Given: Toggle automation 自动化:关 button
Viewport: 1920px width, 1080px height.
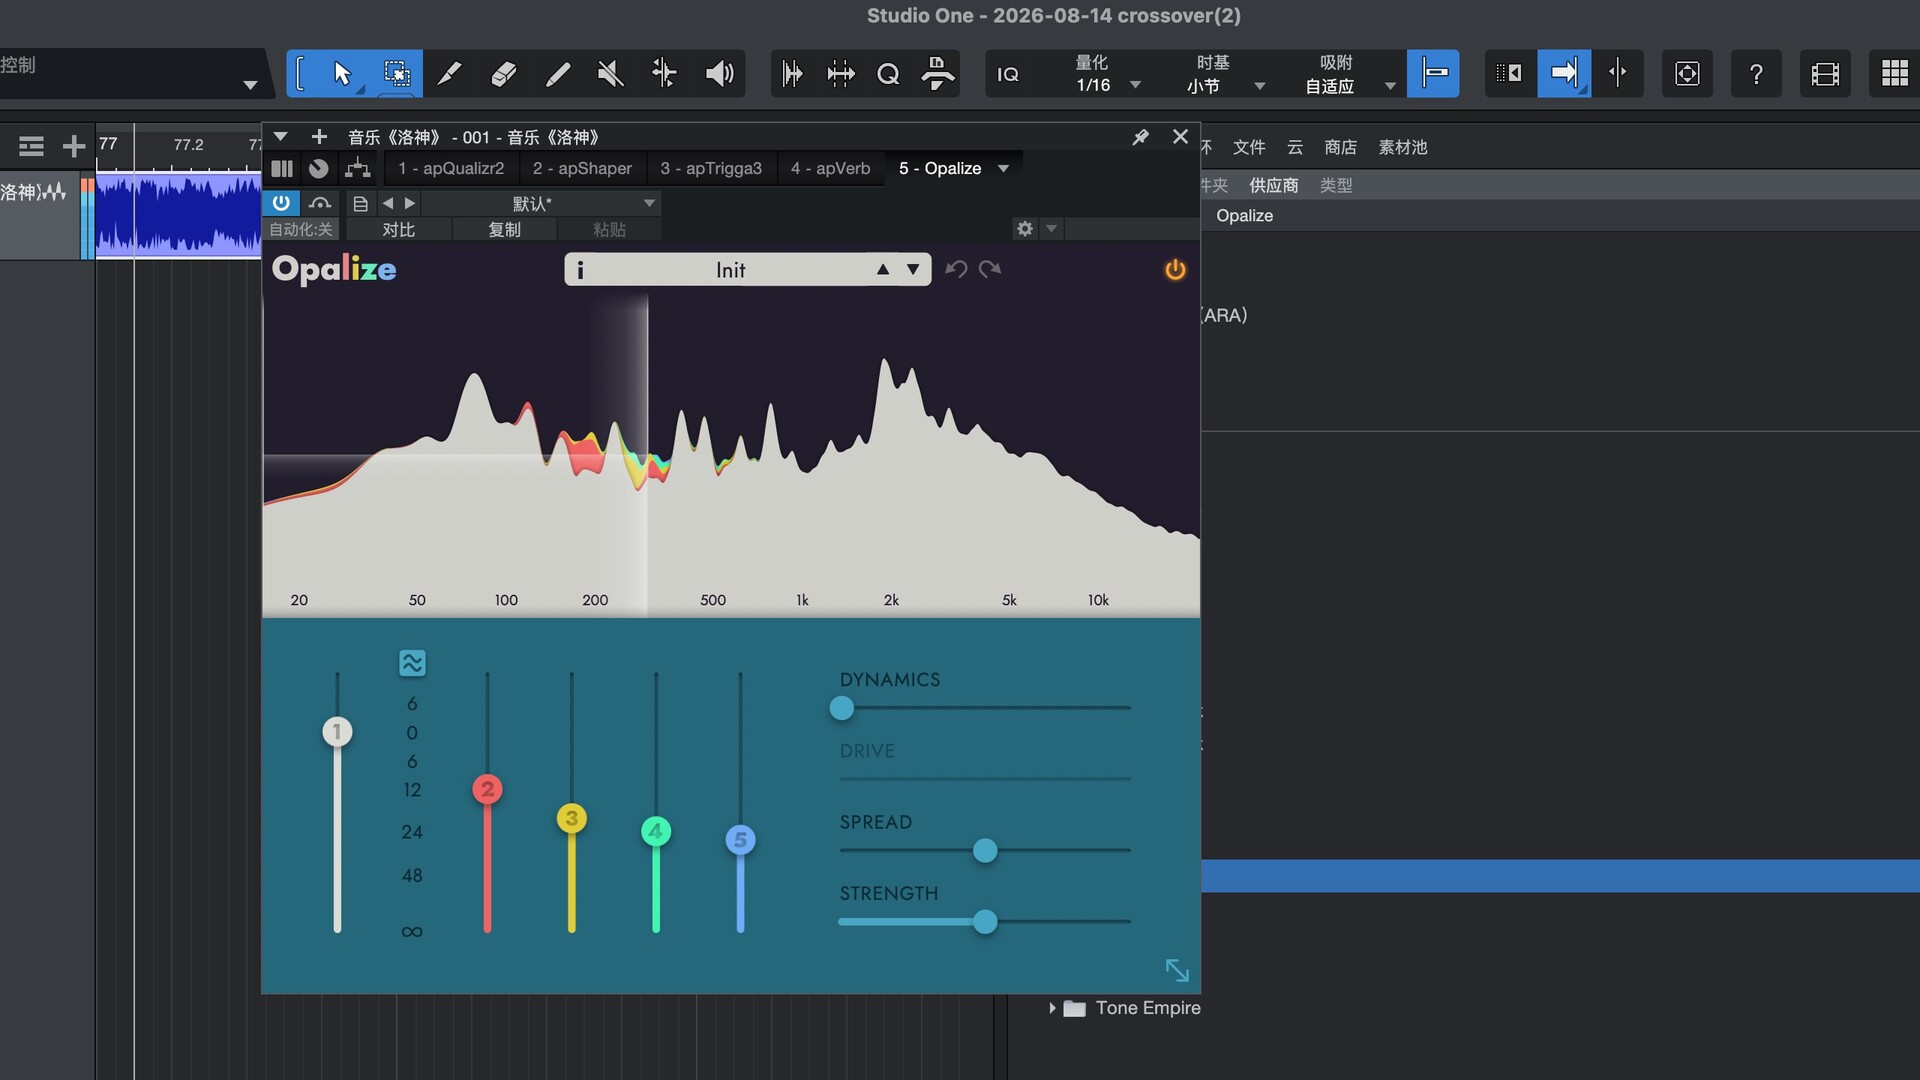Looking at the screenshot, I should (301, 230).
